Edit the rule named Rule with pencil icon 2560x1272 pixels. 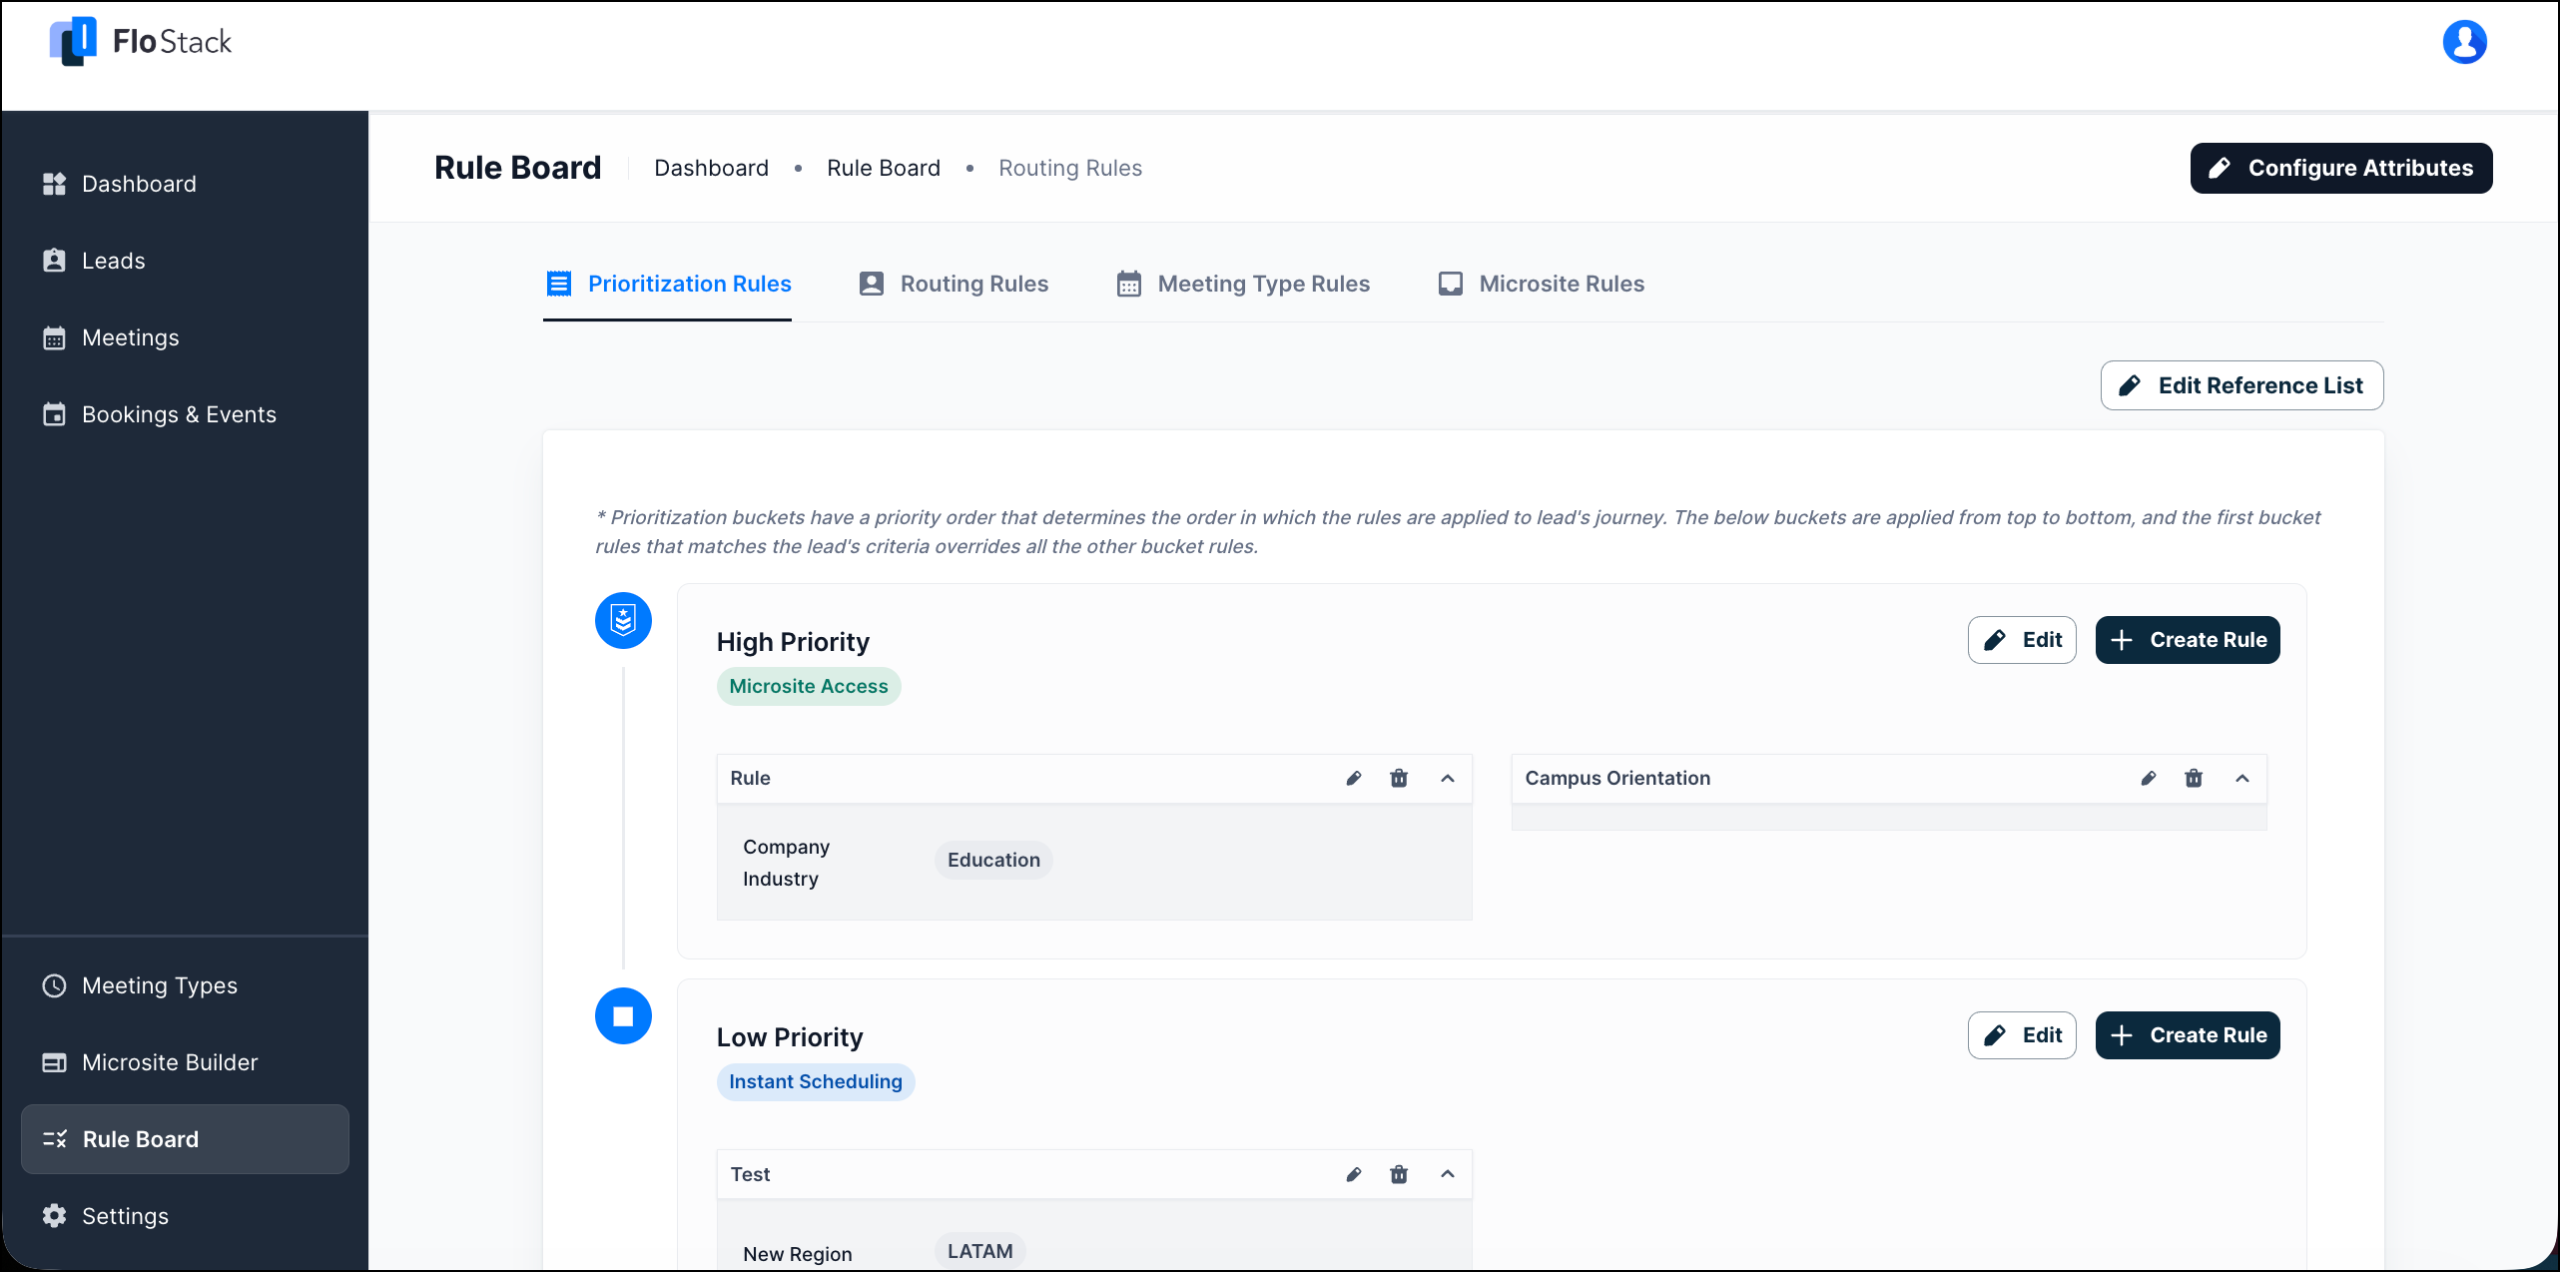(1353, 778)
